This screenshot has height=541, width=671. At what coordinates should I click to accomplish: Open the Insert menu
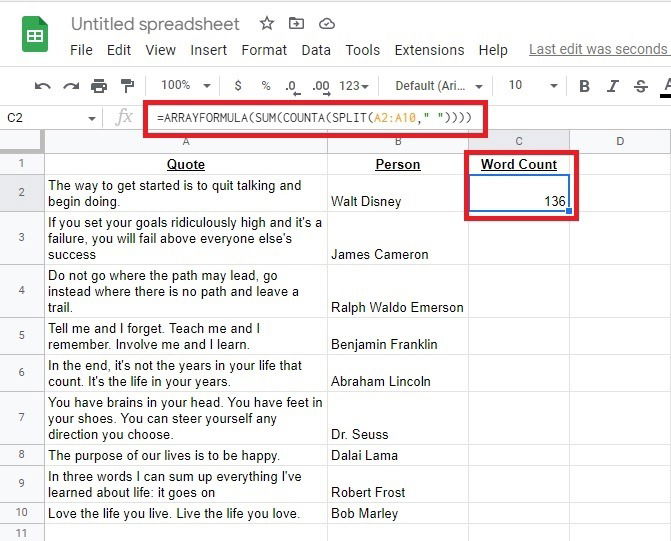pos(208,50)
